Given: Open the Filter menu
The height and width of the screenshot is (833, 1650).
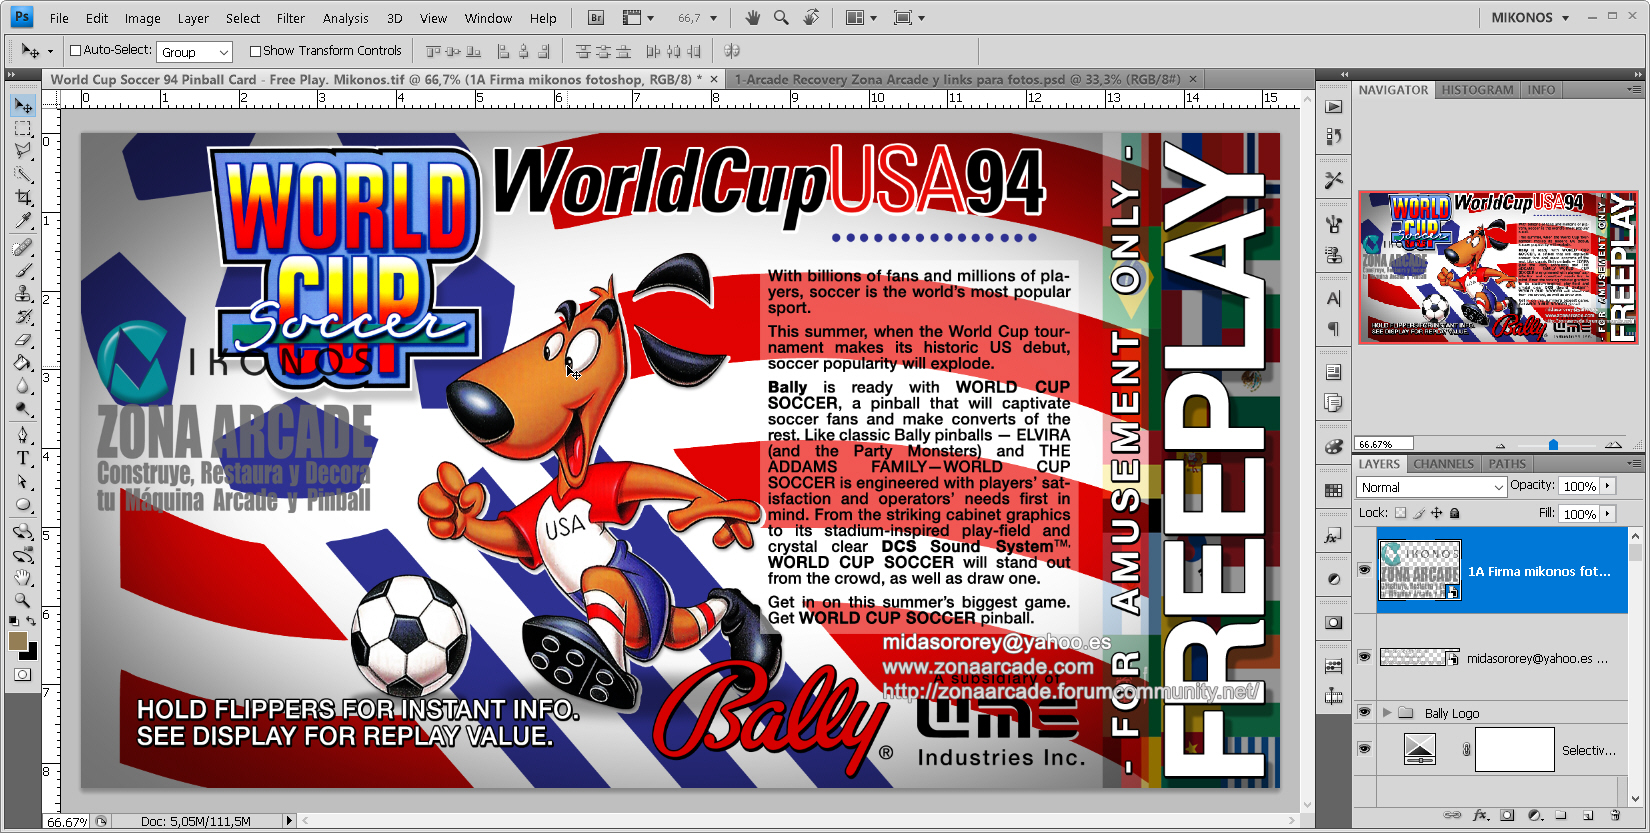Looking at the screenshot, I should pyautogui.click(x=291, y=18).
